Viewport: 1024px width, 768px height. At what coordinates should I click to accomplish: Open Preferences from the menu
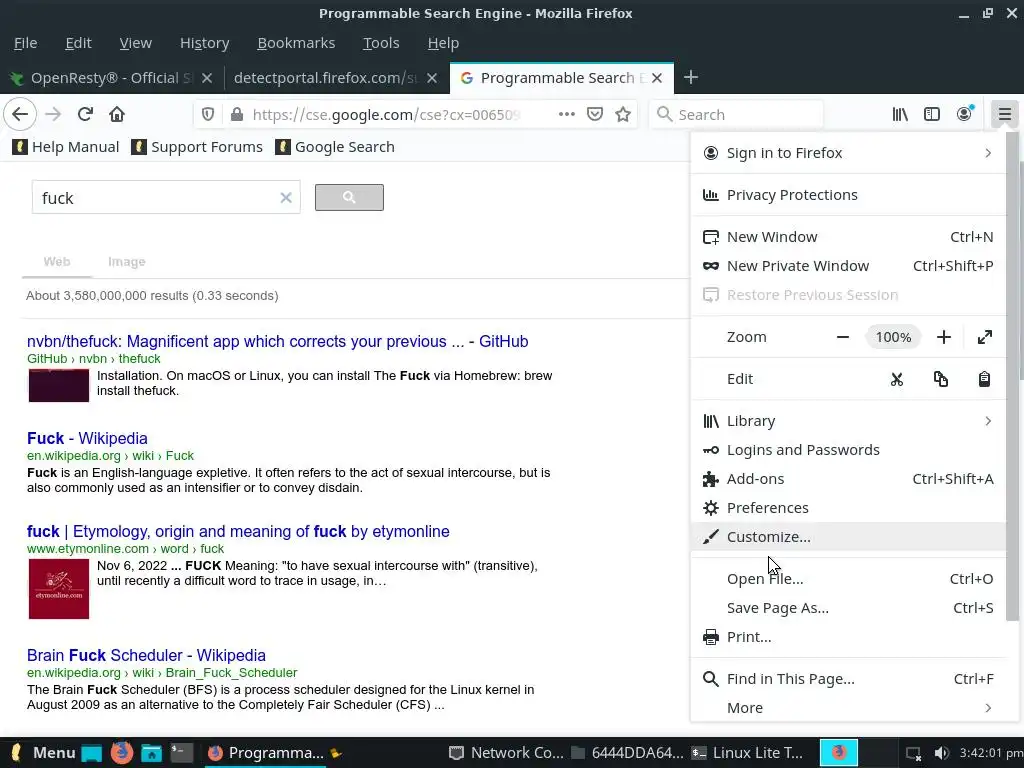[848, 507]
